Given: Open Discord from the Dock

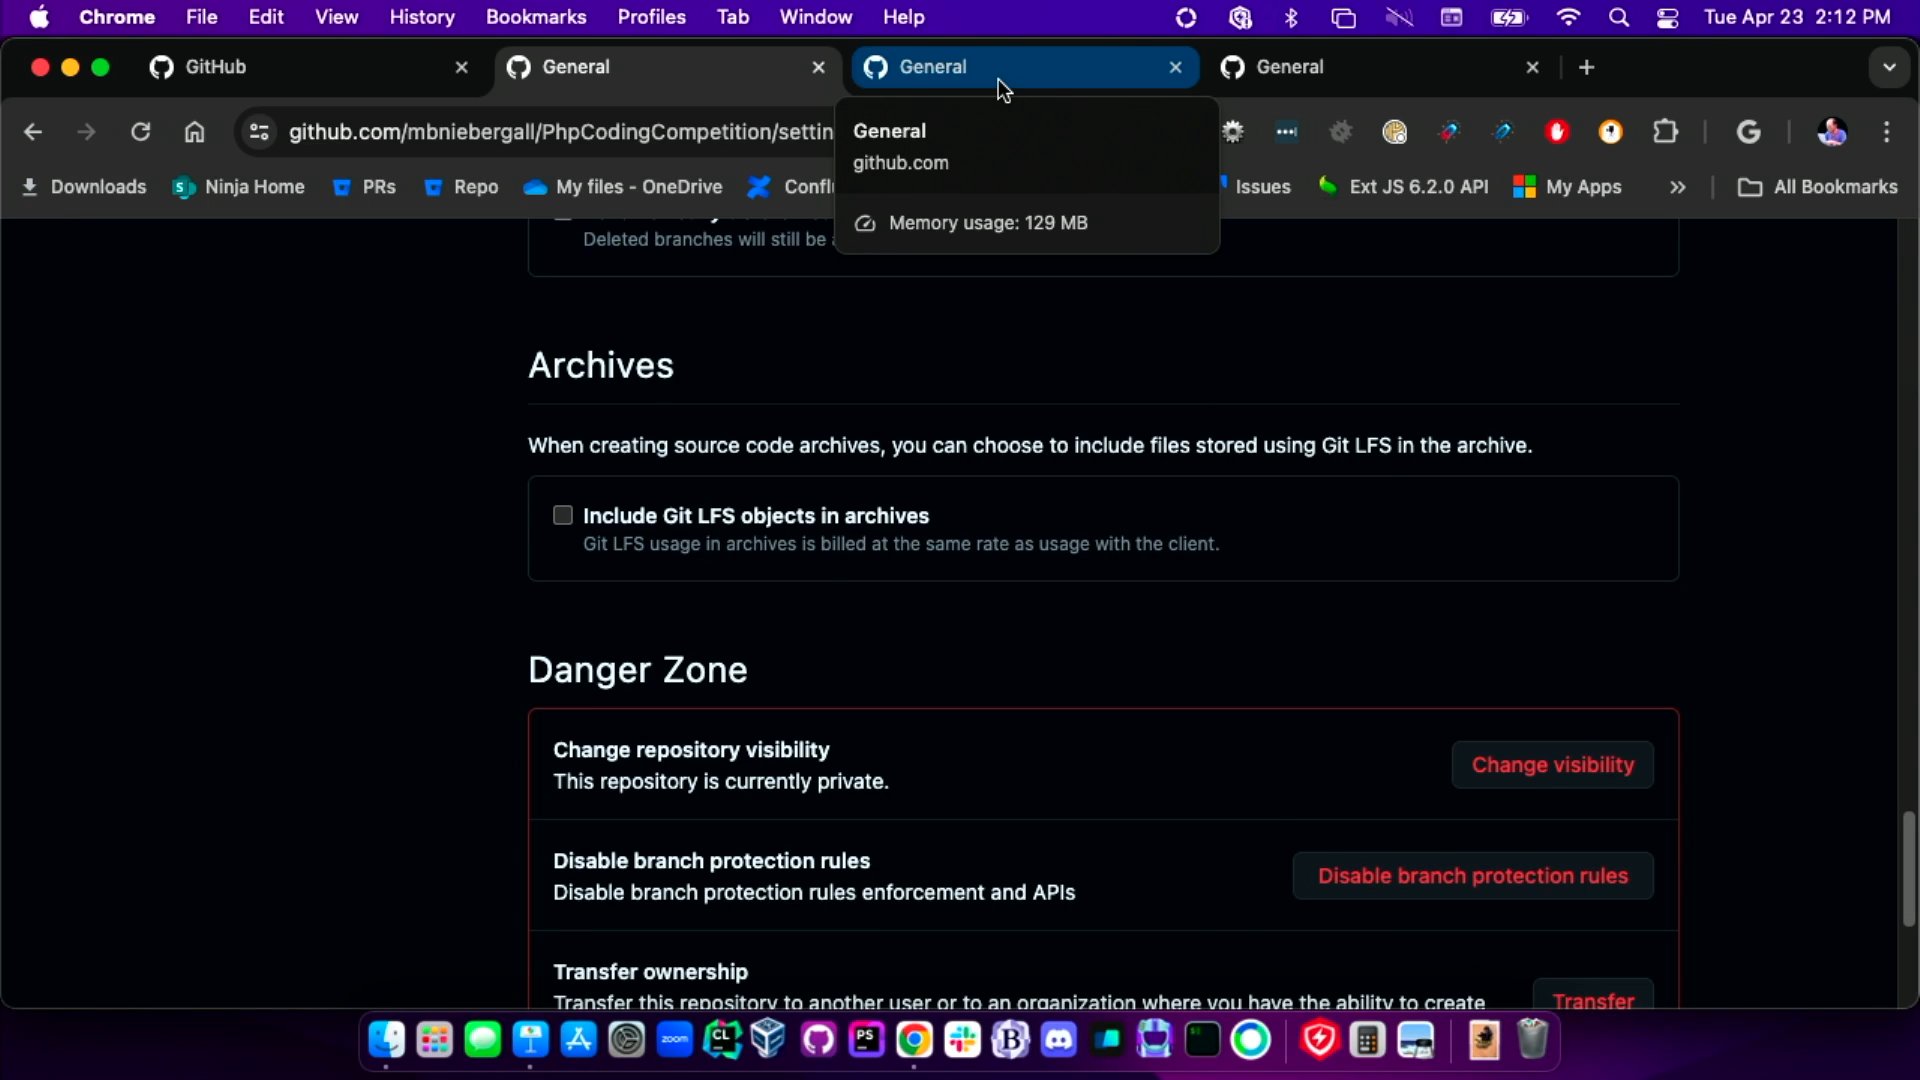Looking at the screenshot, I should coord(1058,1040).
